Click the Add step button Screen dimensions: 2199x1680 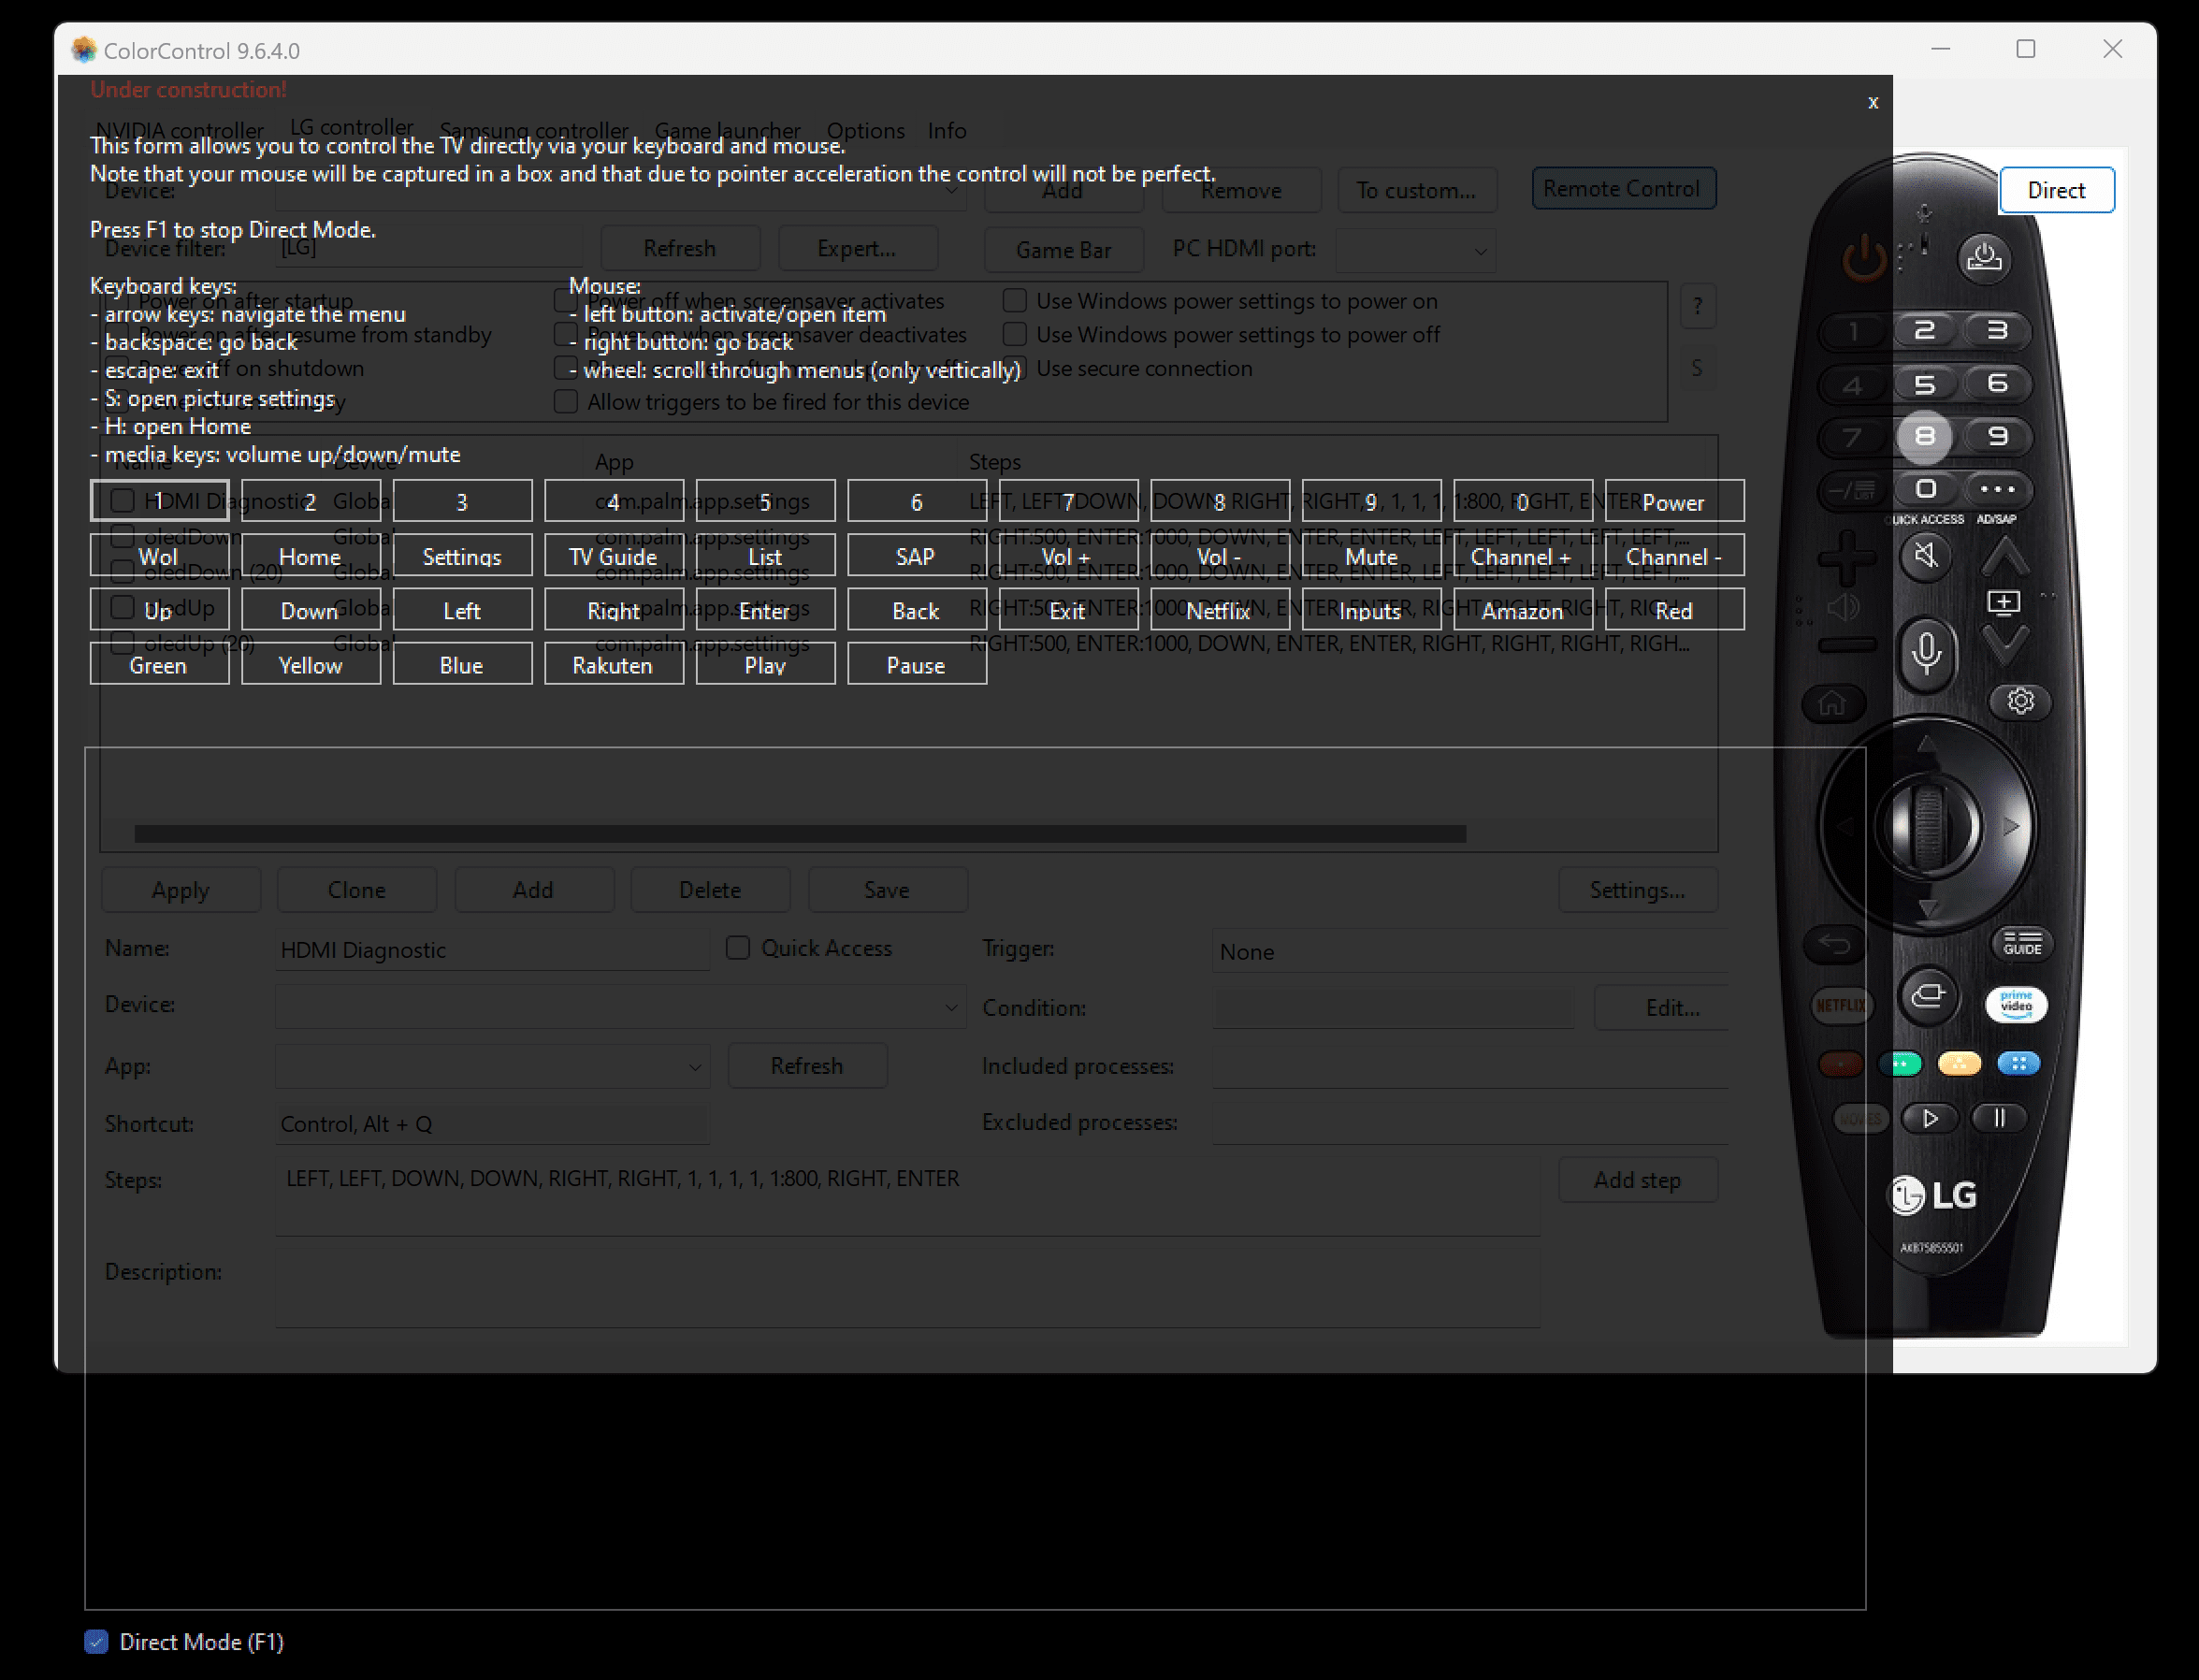[x=1638, y=1180]
